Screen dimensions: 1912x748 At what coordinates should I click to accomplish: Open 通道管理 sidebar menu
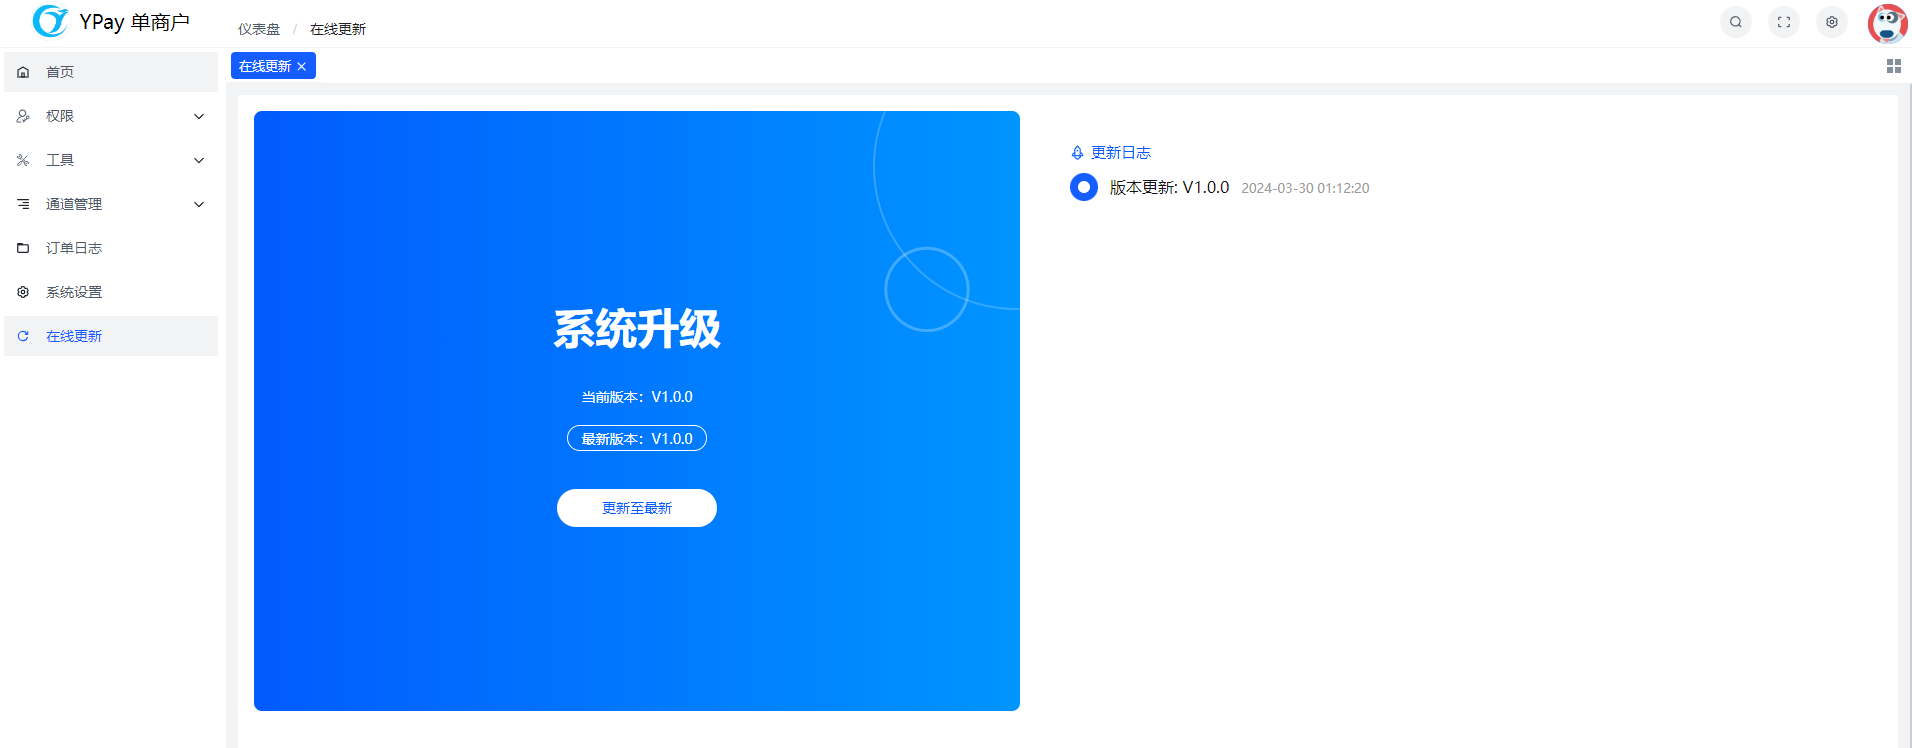click(111, 204)
